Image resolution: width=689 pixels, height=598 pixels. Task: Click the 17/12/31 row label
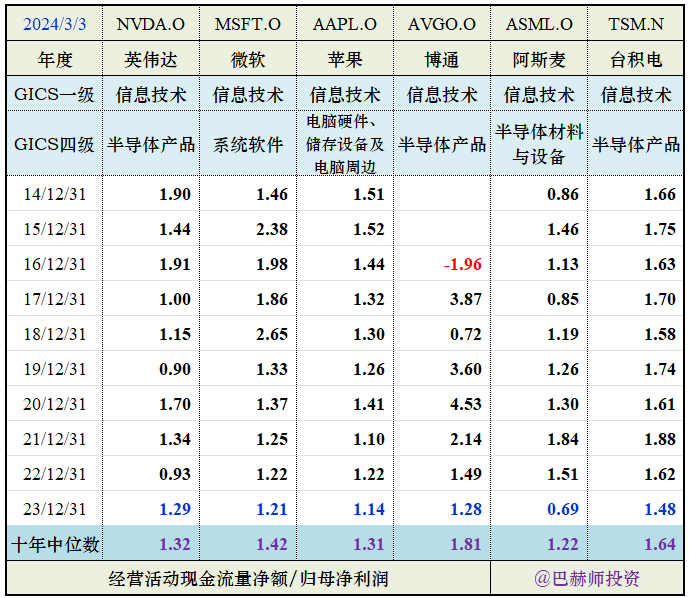[54, 299]
